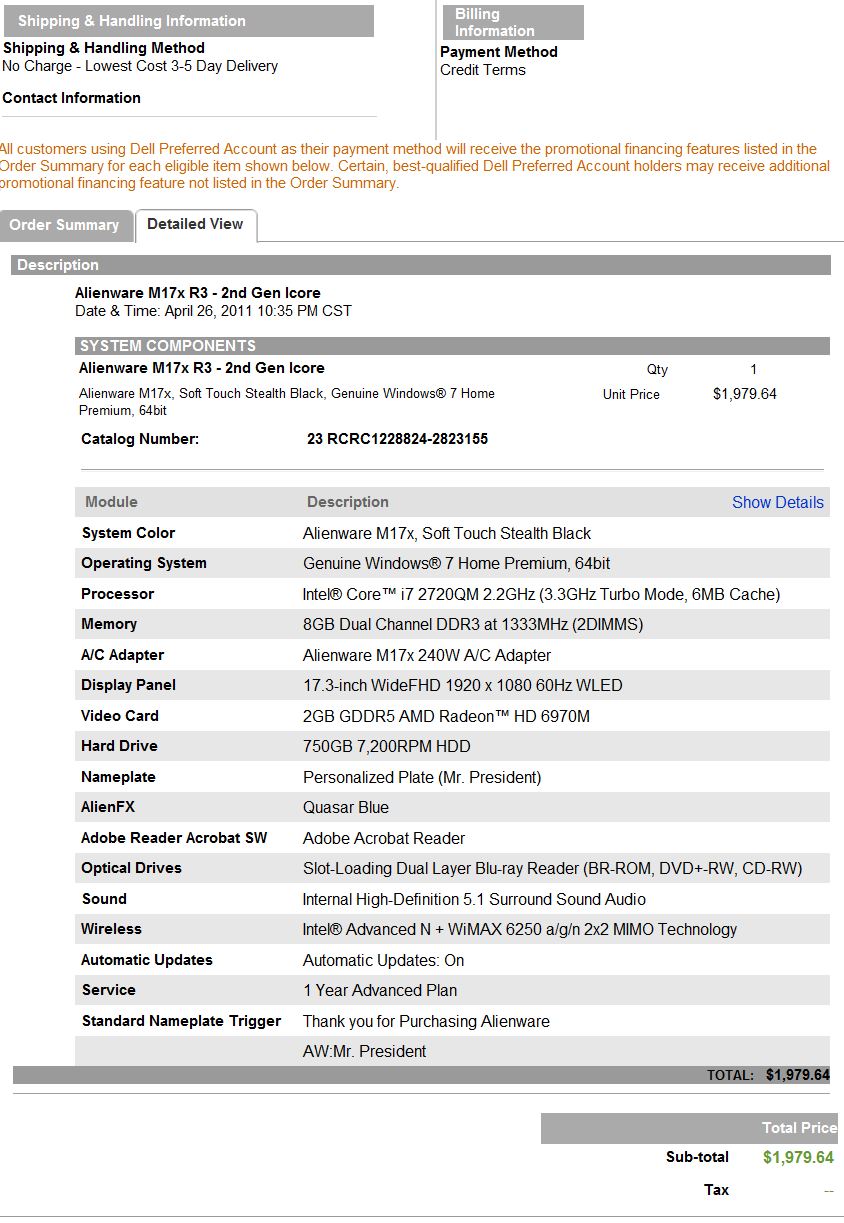Select "17.3-inch WideFHD 1920 x 1080 60Hz WLED"
Screen dimensions: 844x1223
tap(463, 686)
